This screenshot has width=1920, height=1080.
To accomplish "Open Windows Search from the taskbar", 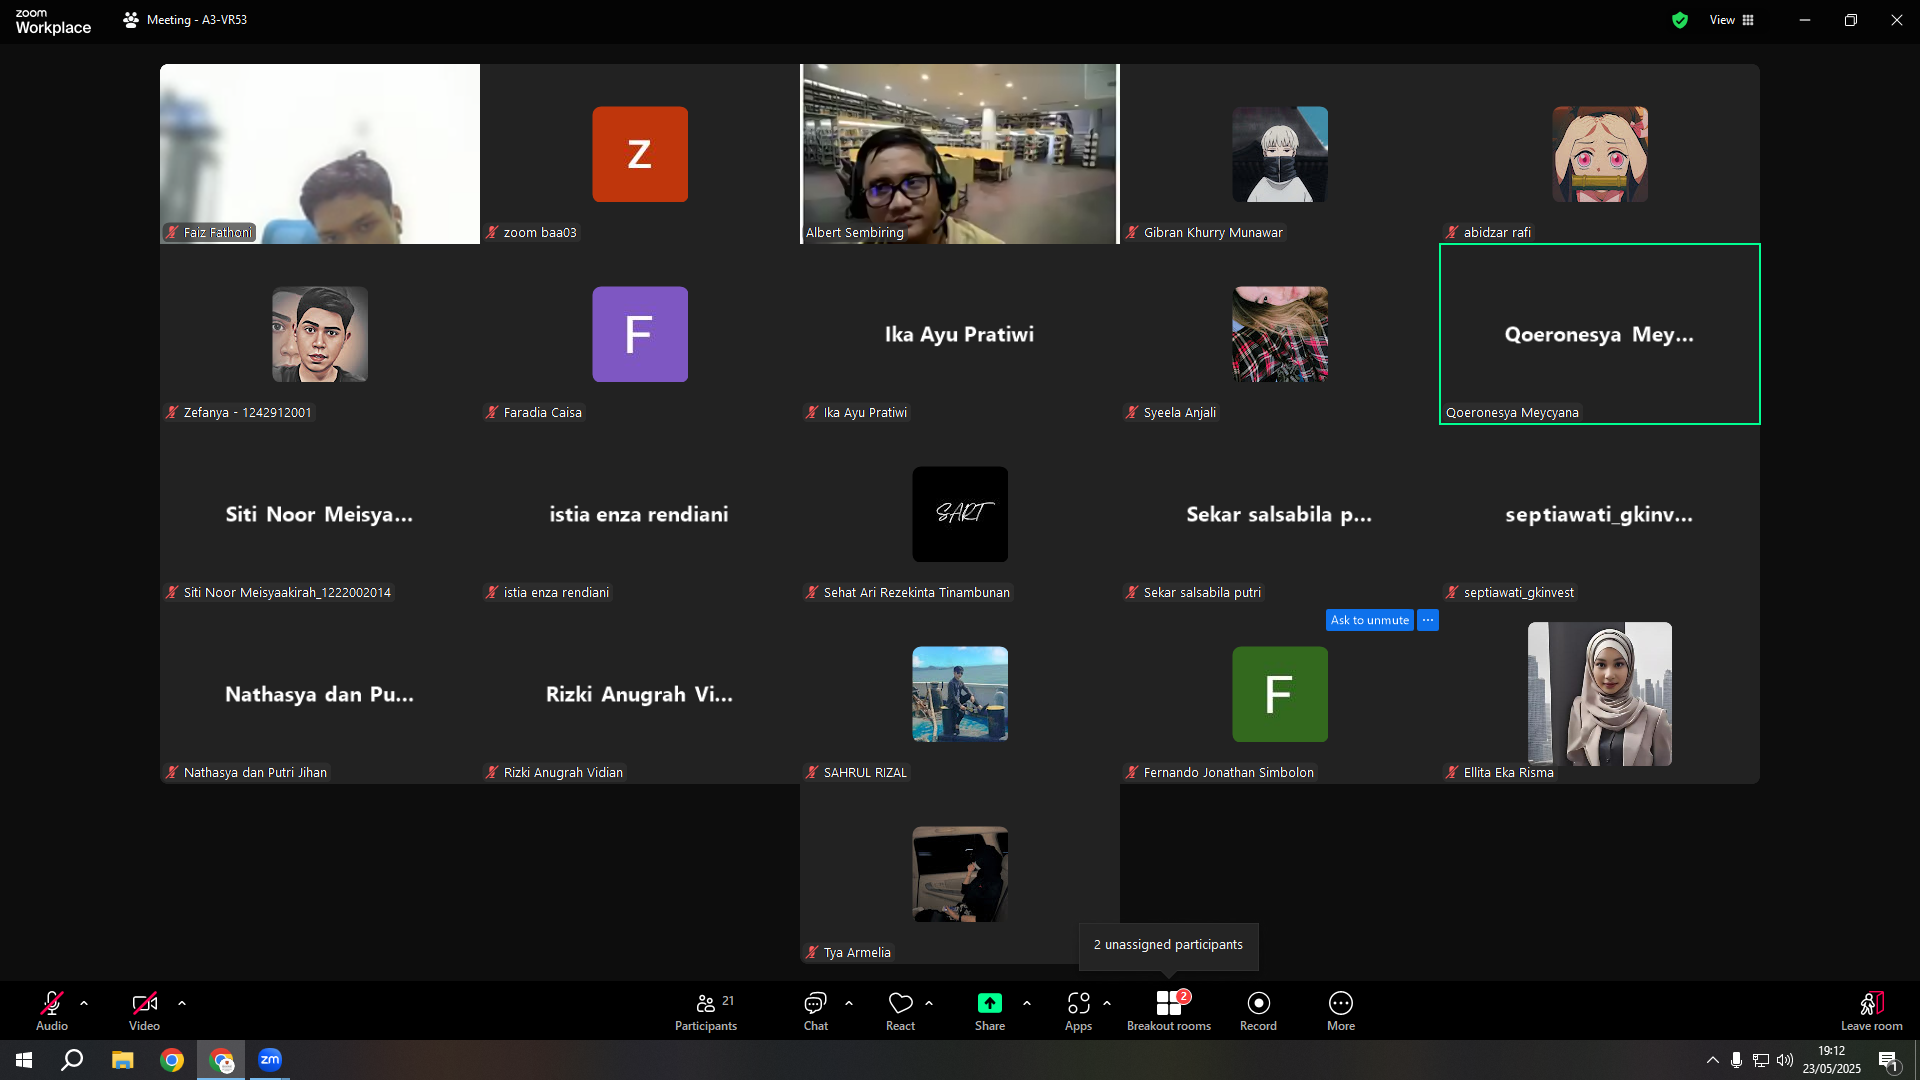I will click(x=72, y=1060).
